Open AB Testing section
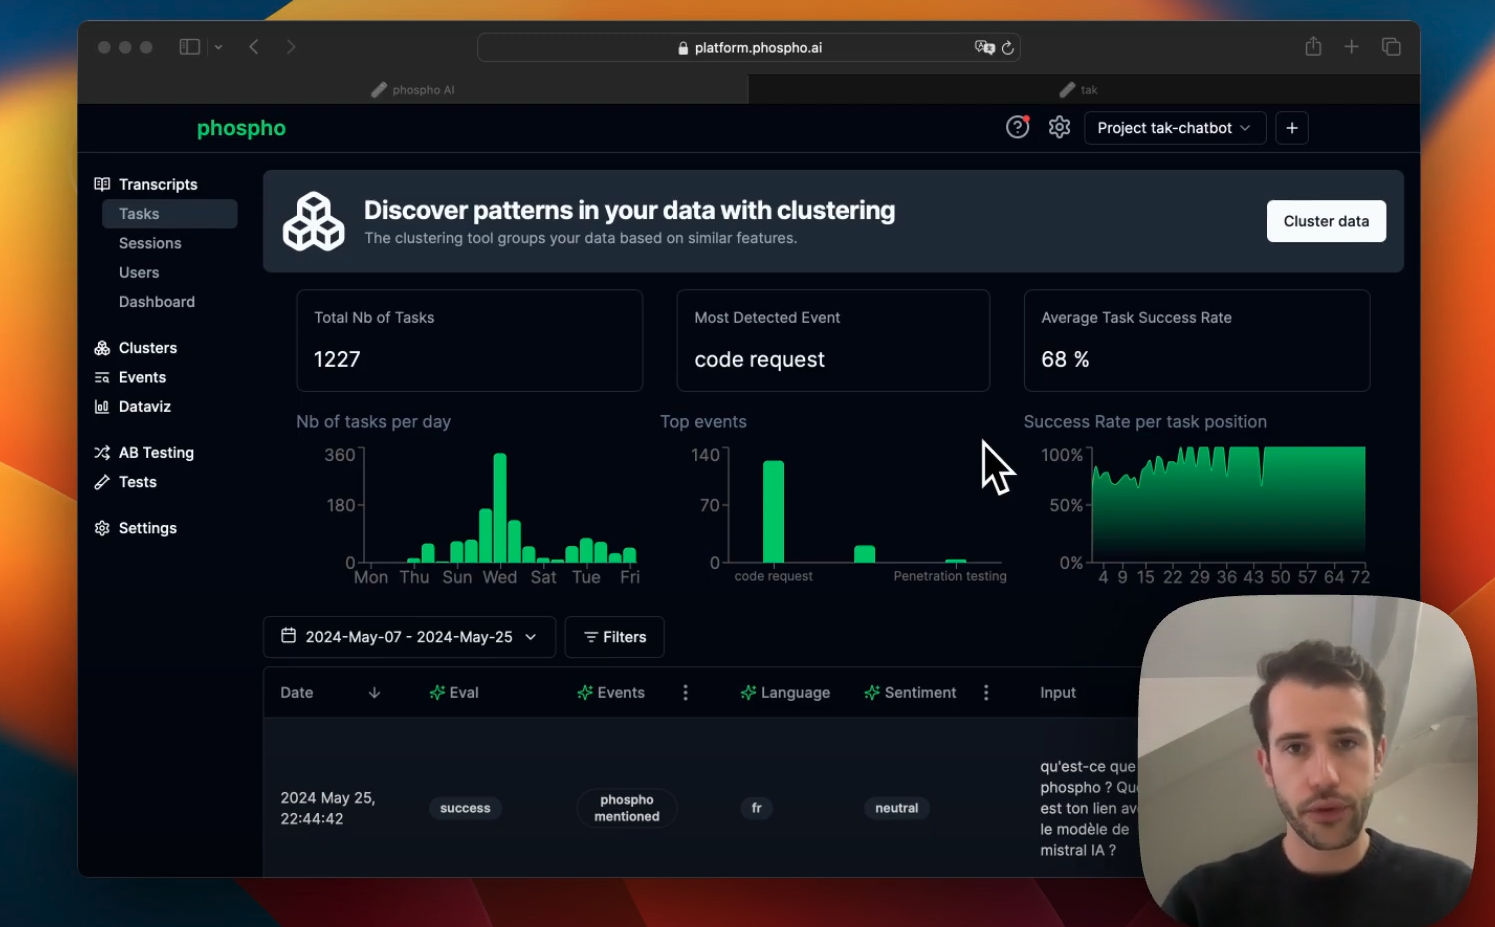 156,453
